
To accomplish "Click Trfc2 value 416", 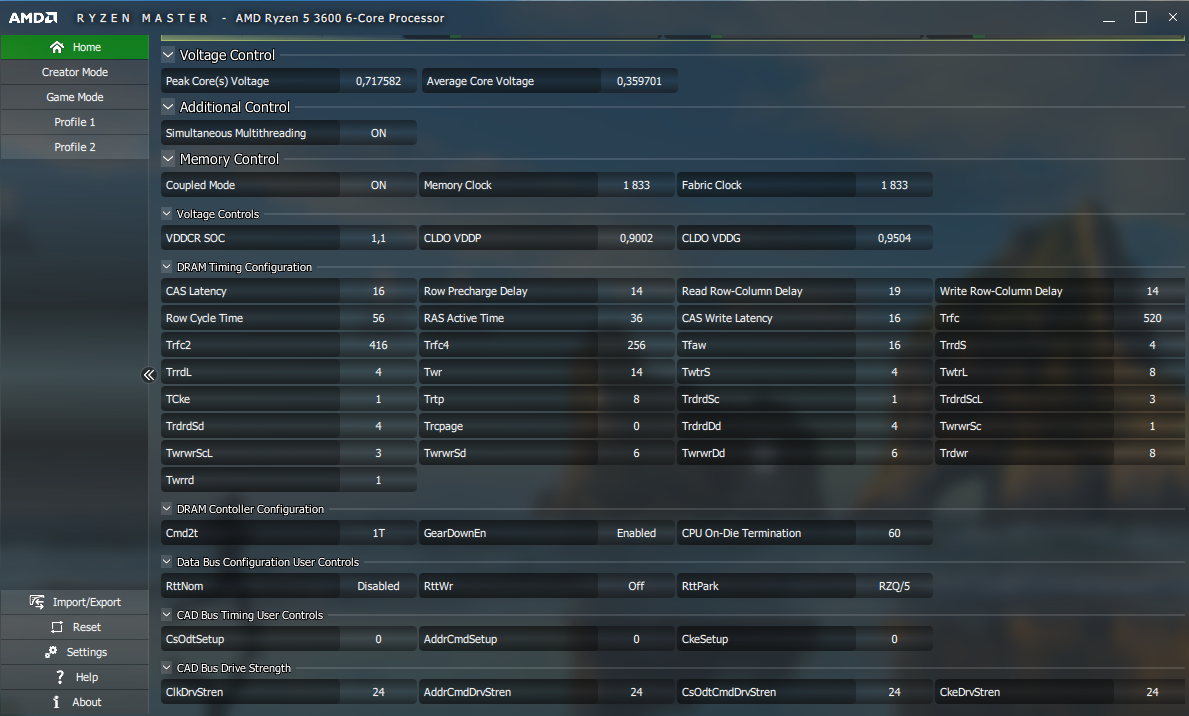I will pos(378,345).
